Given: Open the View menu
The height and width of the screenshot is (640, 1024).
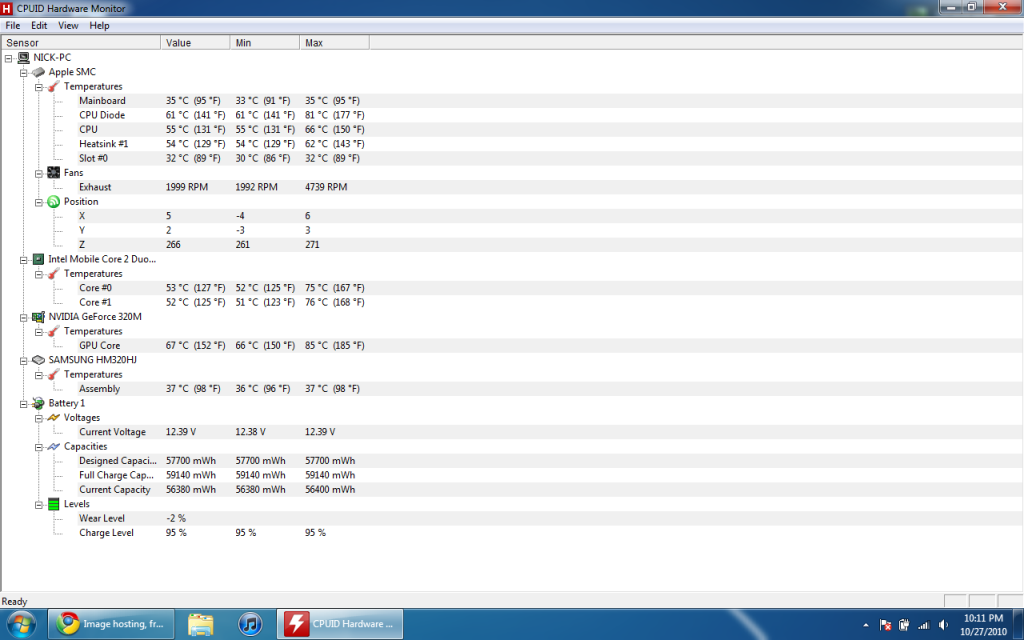Looking at the screenshot, I should [68, 25].
